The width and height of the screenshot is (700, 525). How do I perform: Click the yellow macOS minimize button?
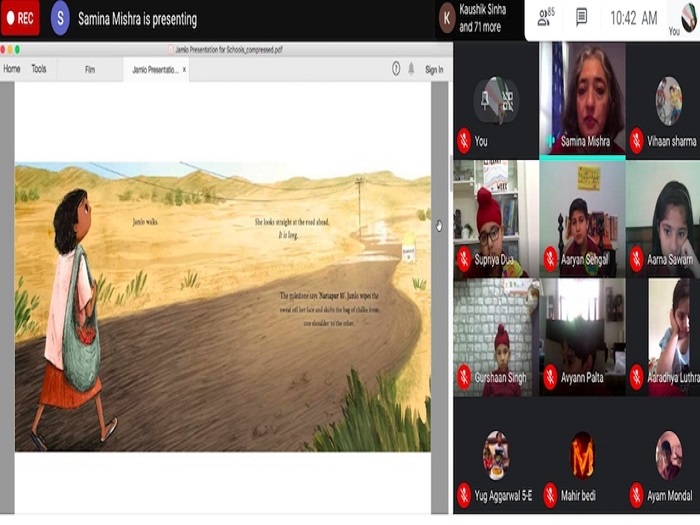[x=10, y=50]
